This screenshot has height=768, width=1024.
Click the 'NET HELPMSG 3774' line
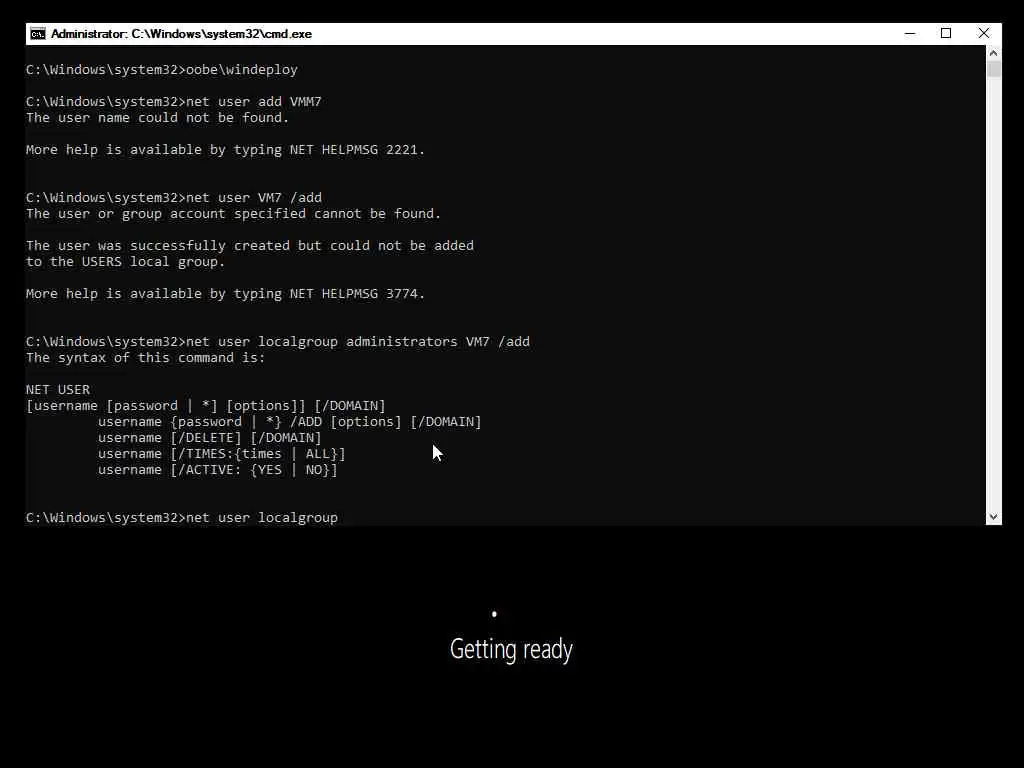coord(225,294)
